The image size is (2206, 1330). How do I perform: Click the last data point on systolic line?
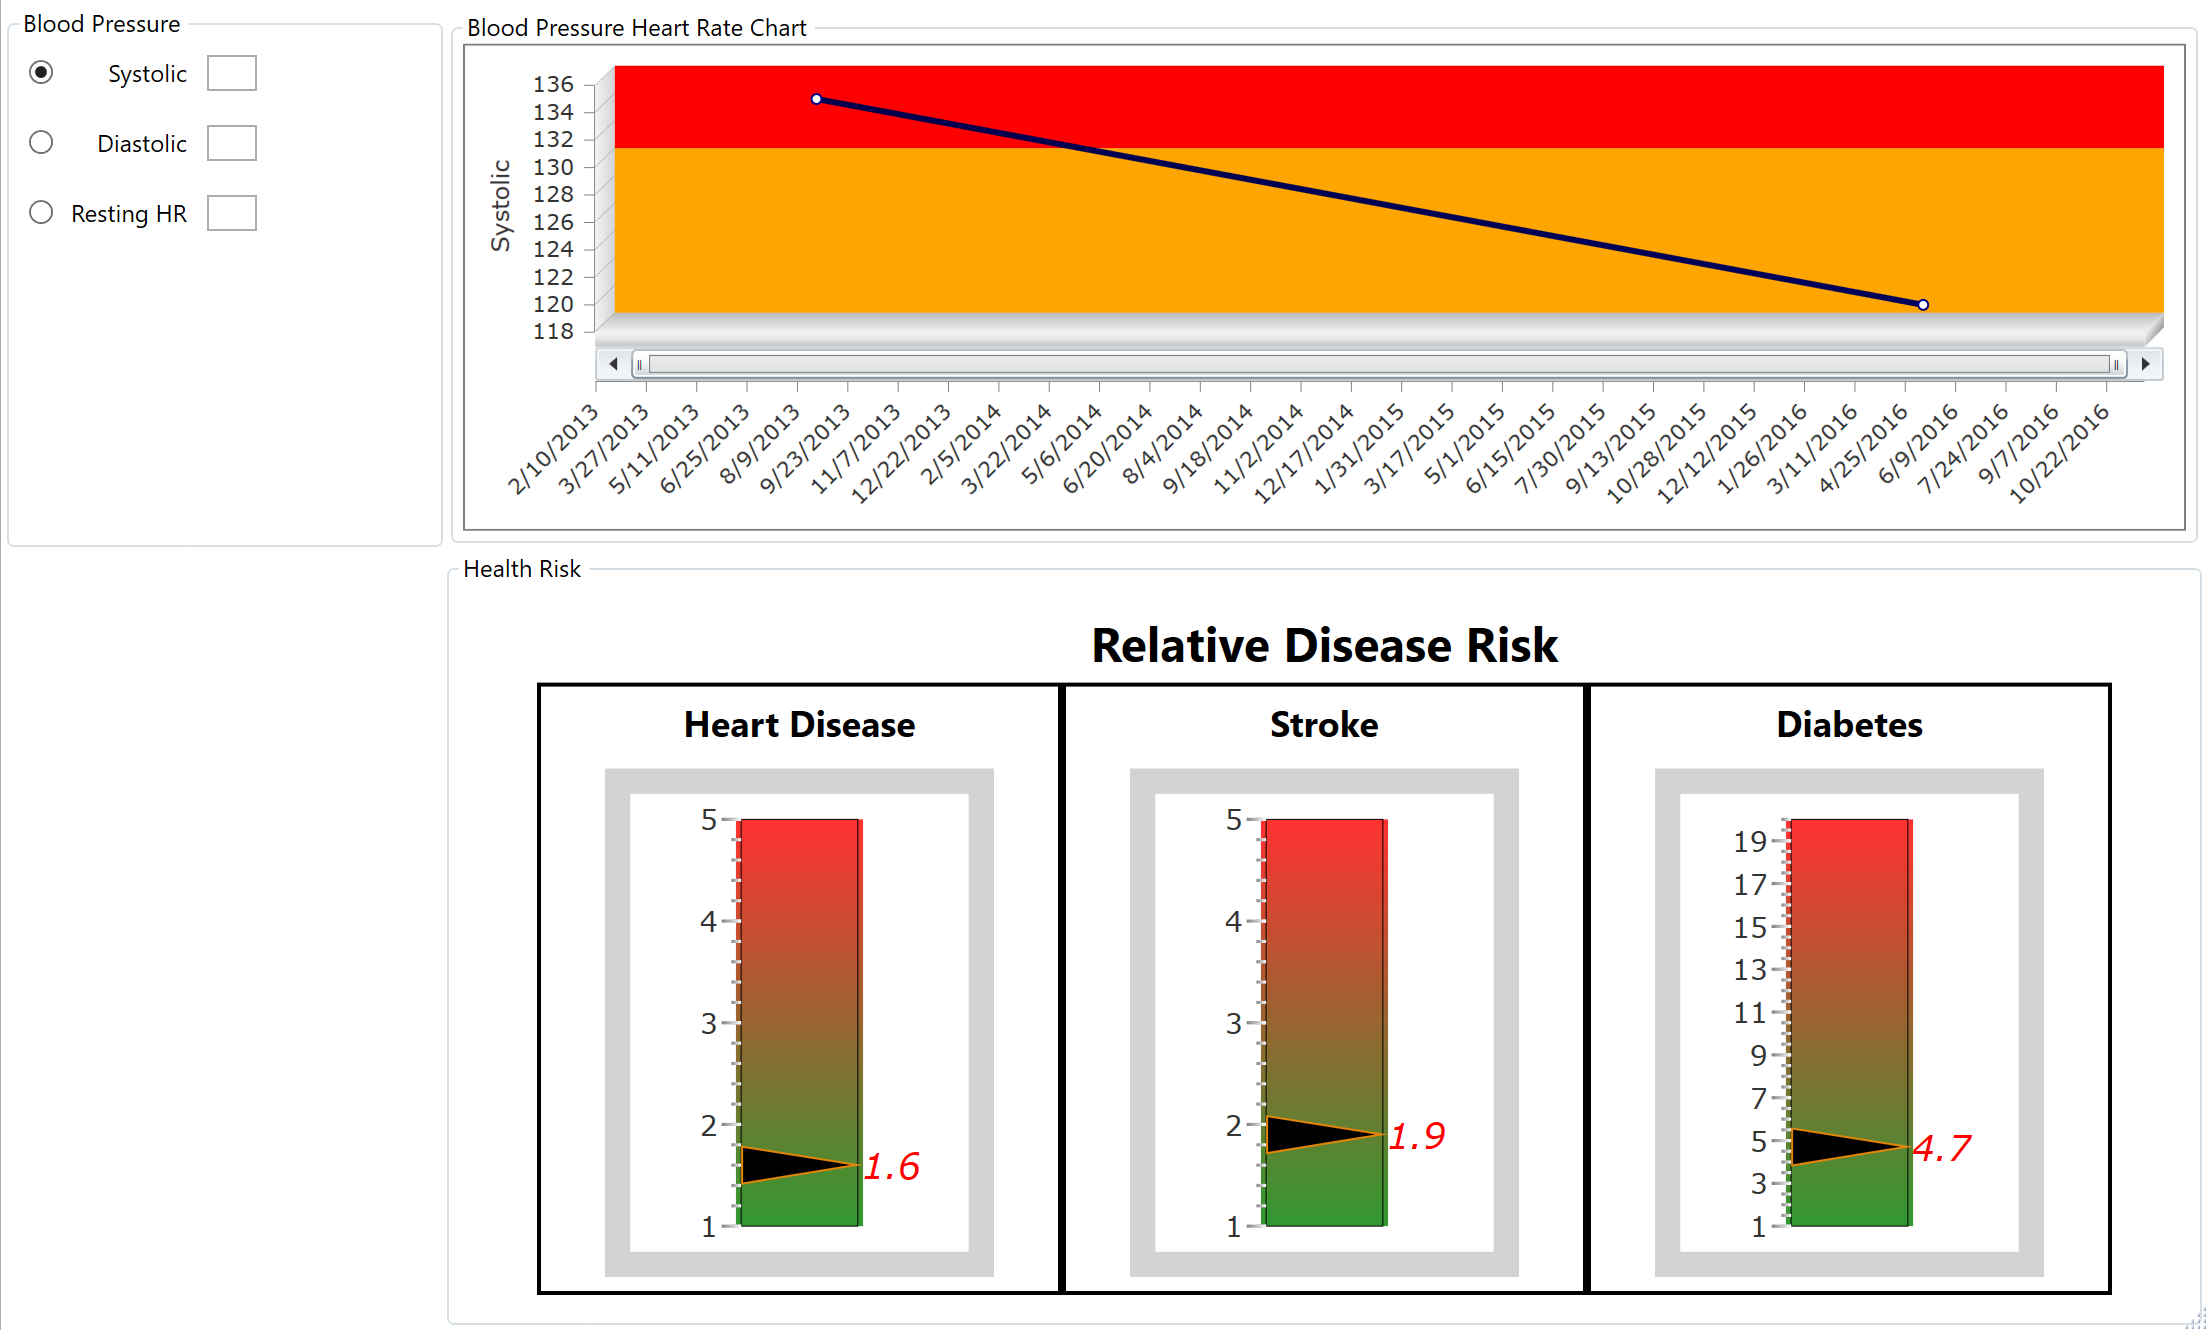1923,305
